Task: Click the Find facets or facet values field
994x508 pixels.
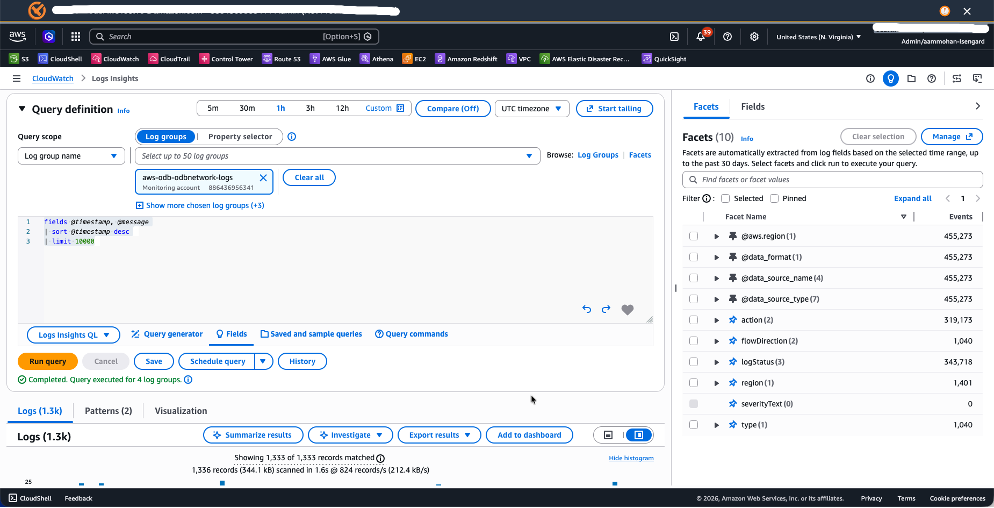Action: [x=832, y=180]
